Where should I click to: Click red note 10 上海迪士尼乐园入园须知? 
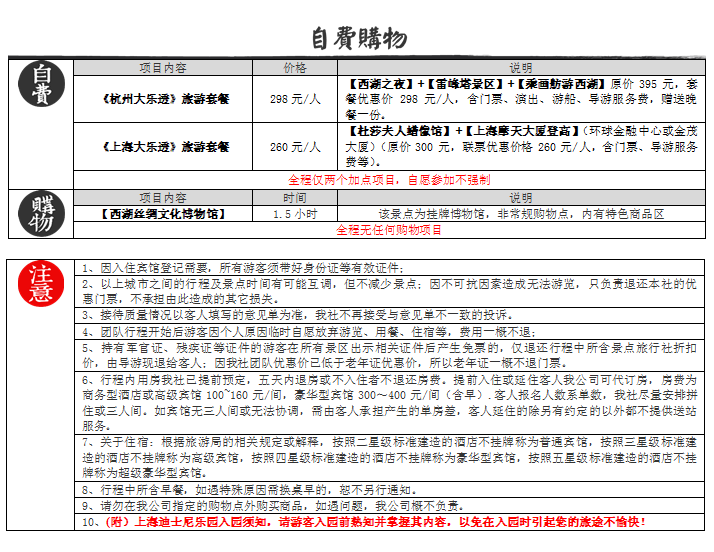pos(389,522)
